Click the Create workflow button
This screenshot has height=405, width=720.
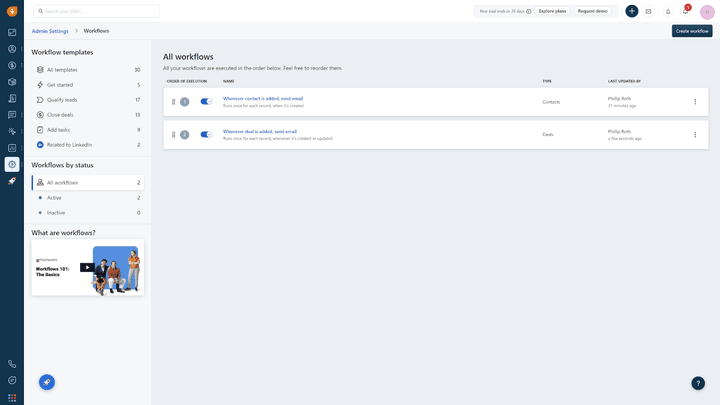click(x=692, y=31)
